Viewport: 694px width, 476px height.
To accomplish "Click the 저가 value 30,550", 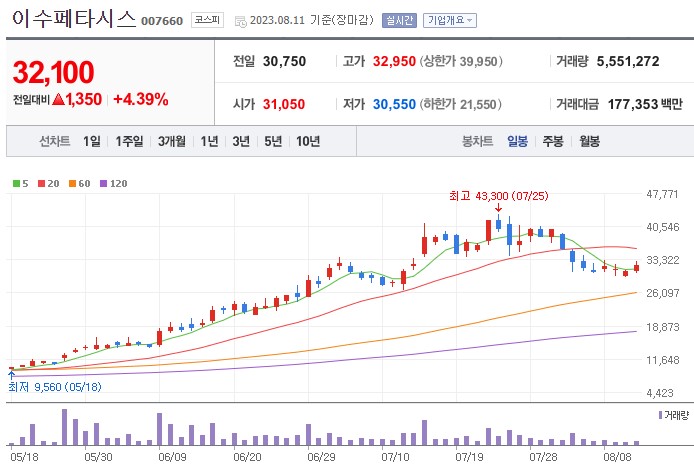I will pyautogui.click(x=394, y=104).
